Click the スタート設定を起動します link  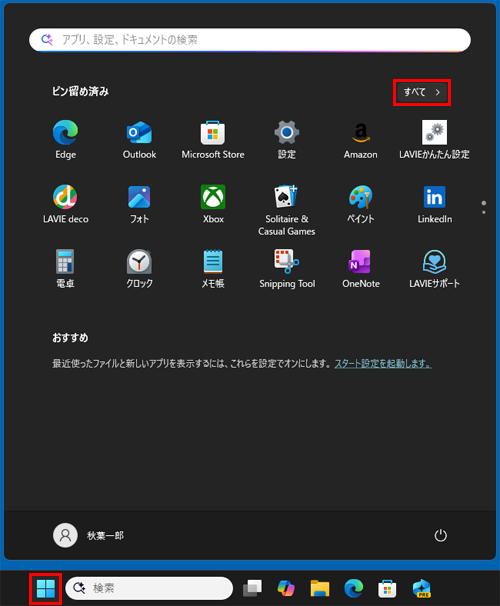(383, 364)
